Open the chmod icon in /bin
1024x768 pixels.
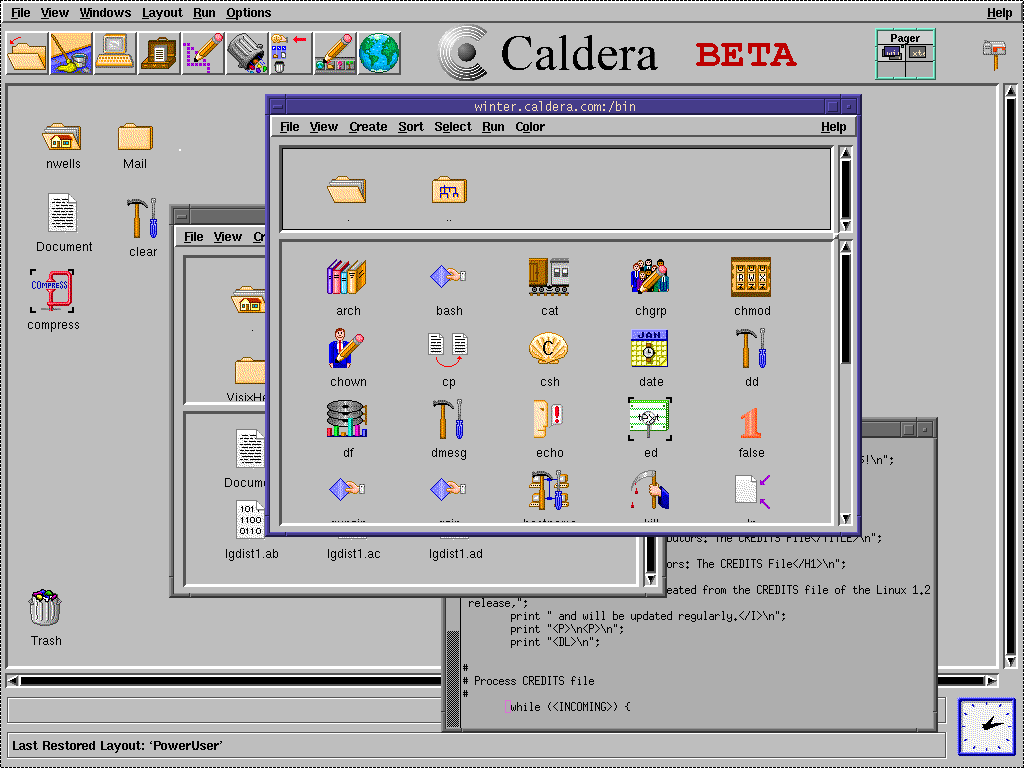[x=751, y=278]
